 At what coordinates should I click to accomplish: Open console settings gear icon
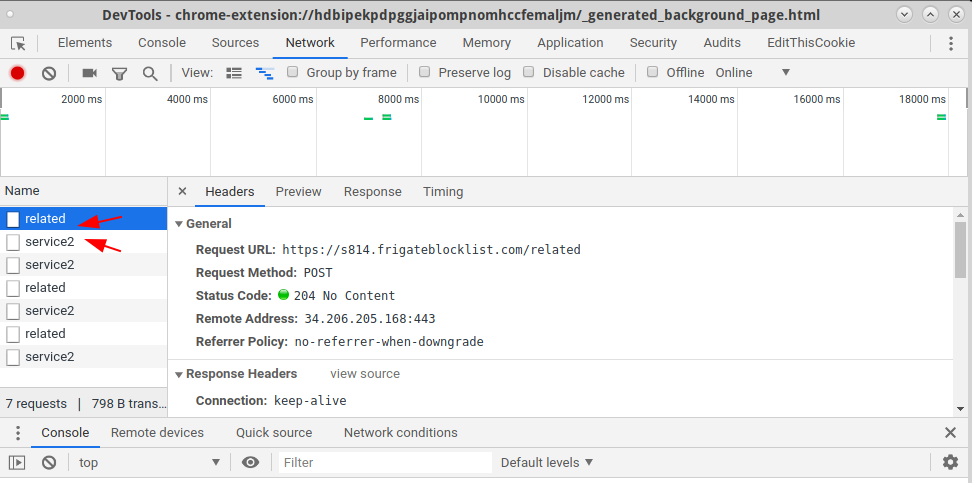950,462
